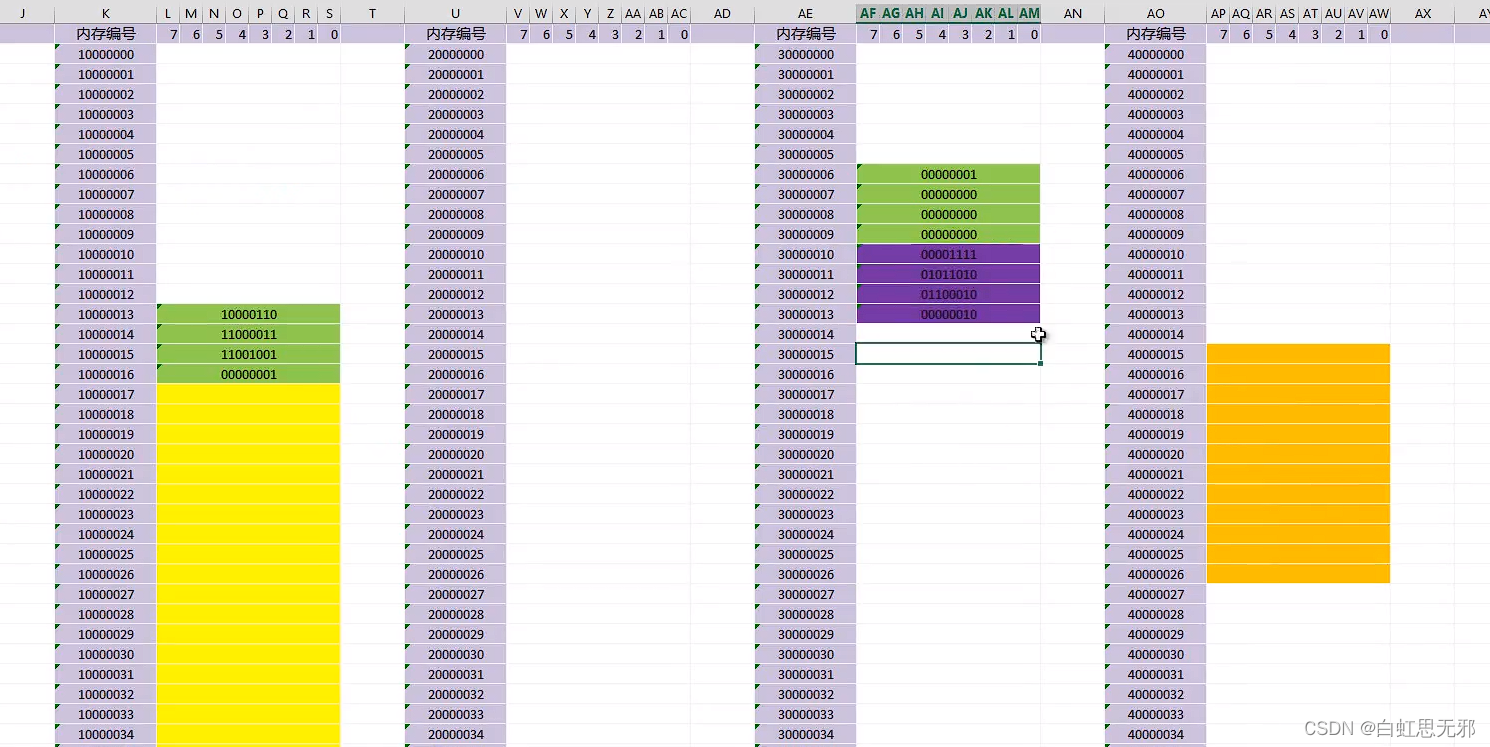Select memory address cell 20000022
Viewport: 1490px width, 747px height.
coord(456,494)
